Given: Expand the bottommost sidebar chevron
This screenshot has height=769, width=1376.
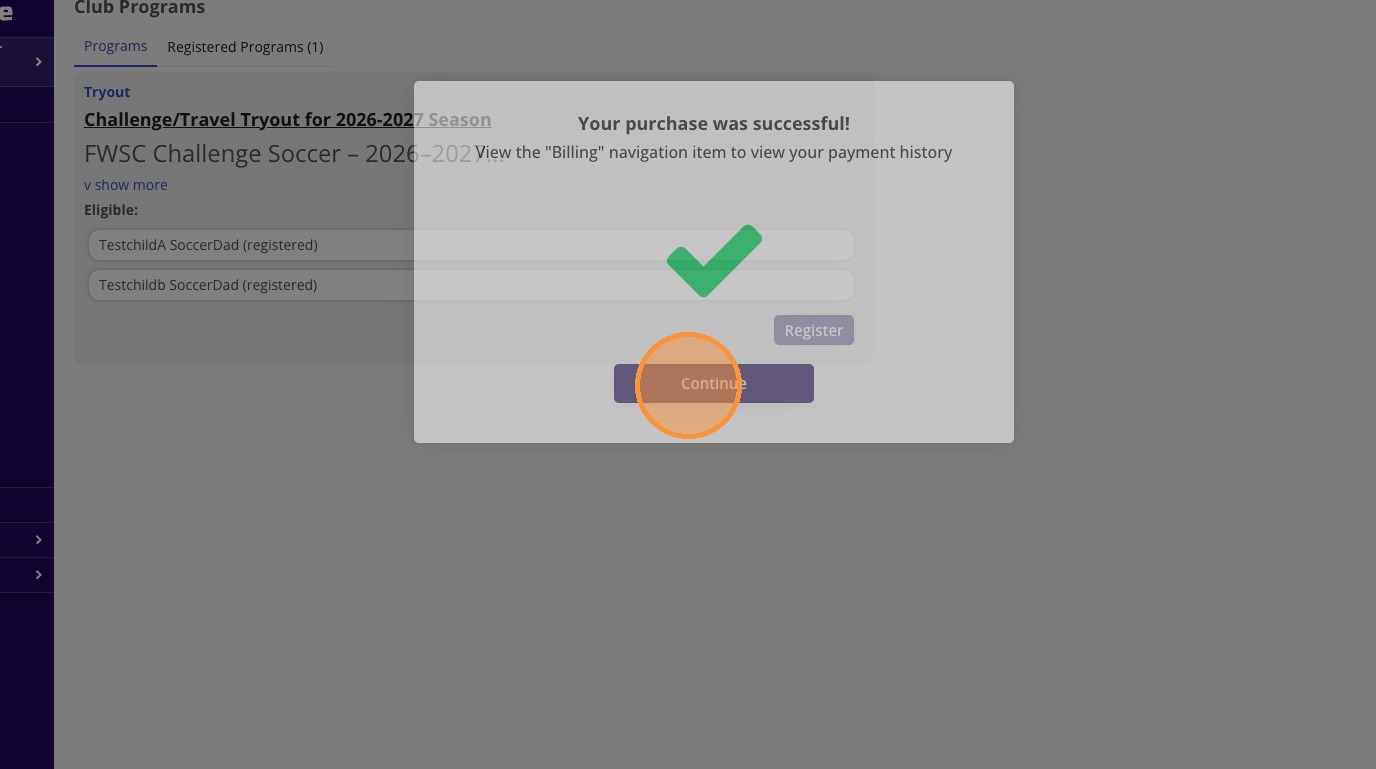Looking at the screenshot, I should (x=38, y=575).
